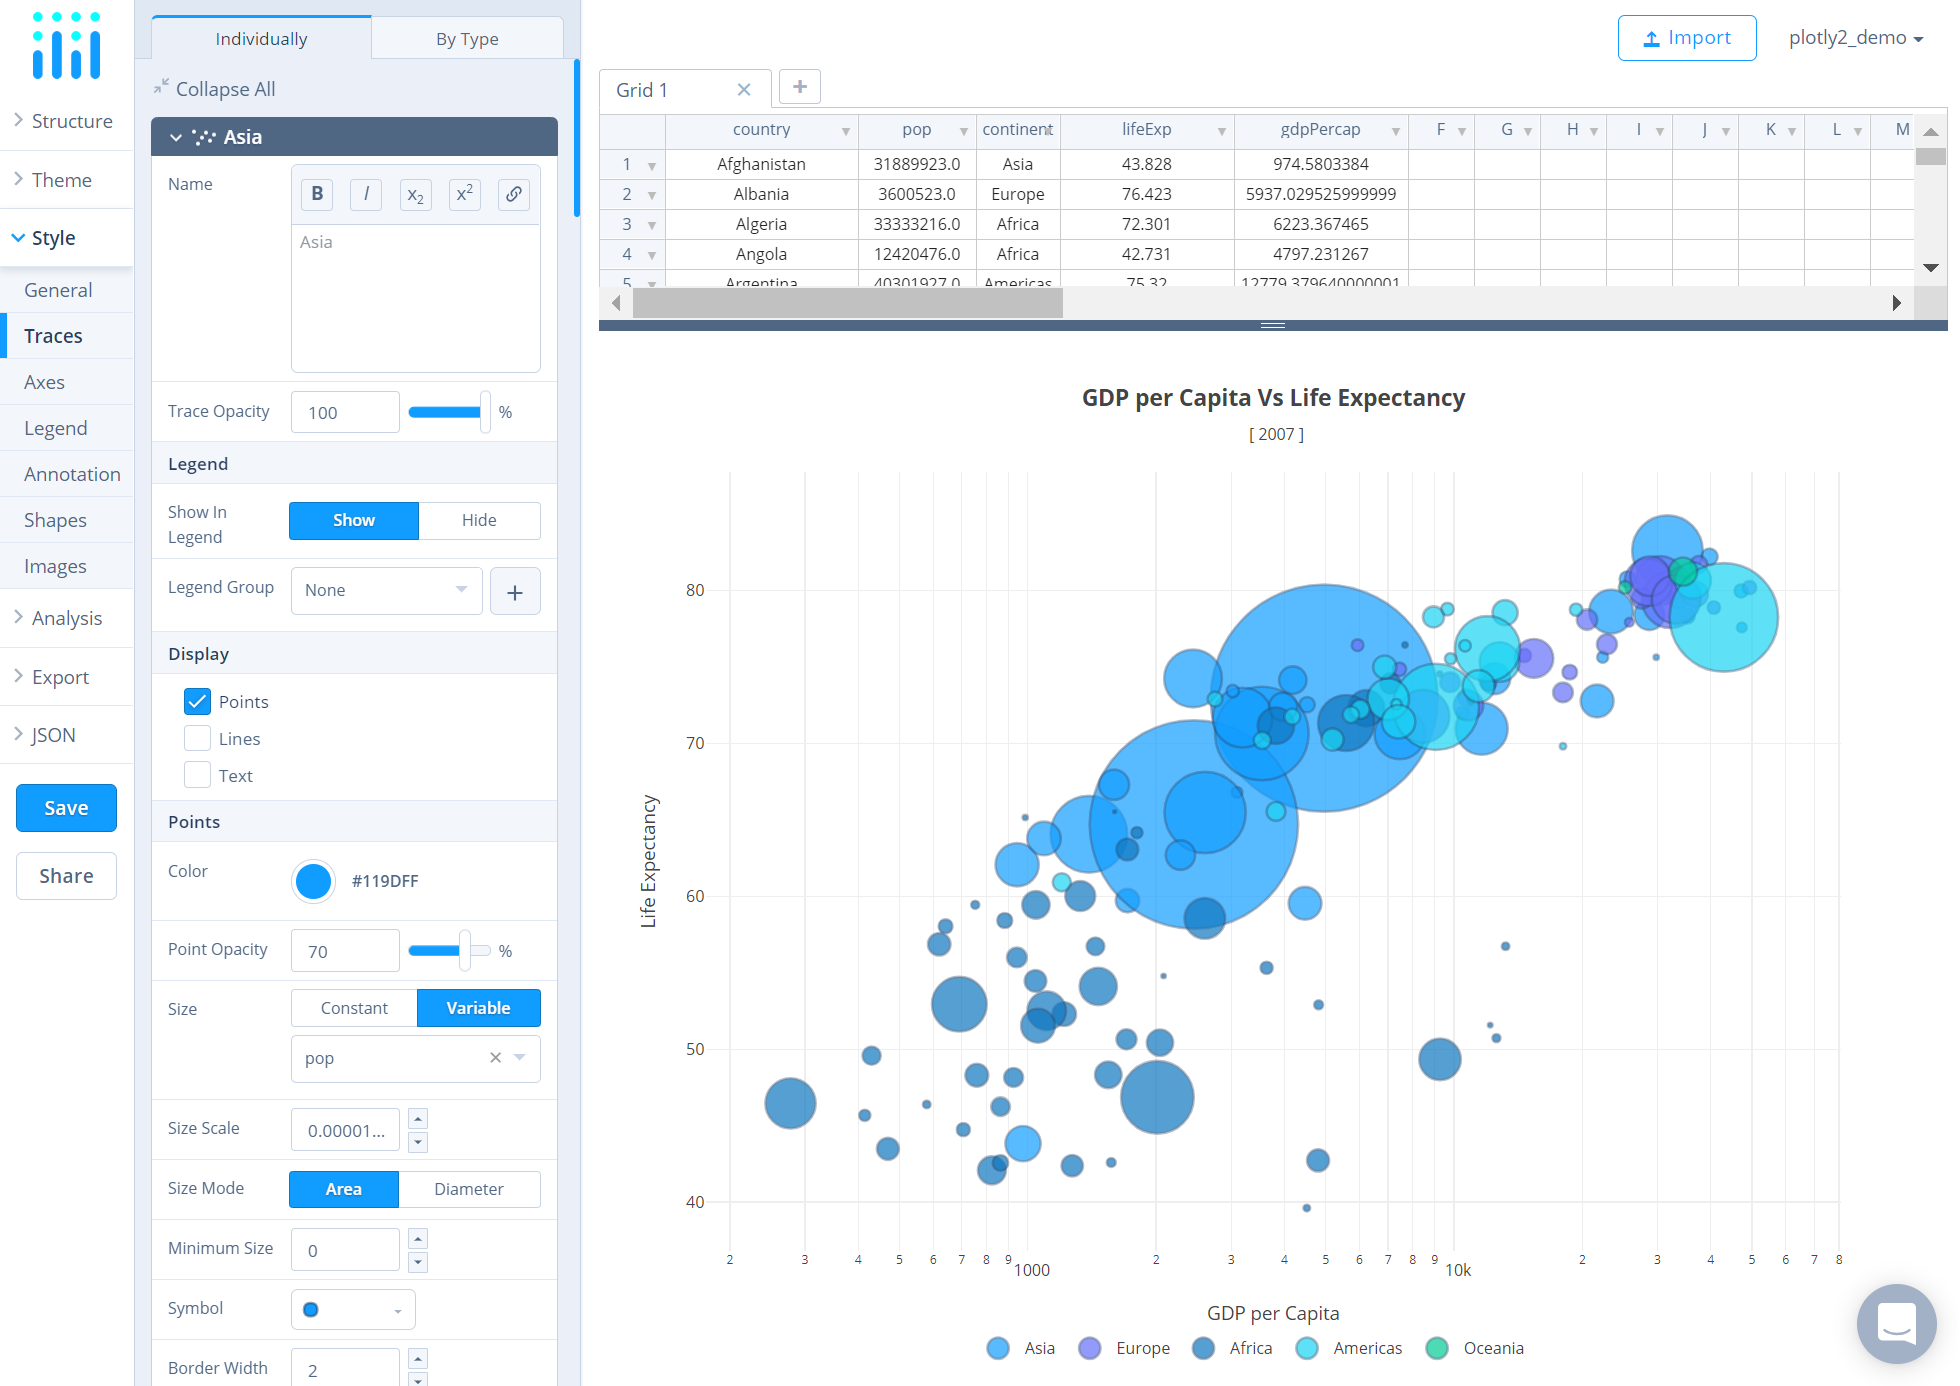Click the Save button

coord(66,808)
